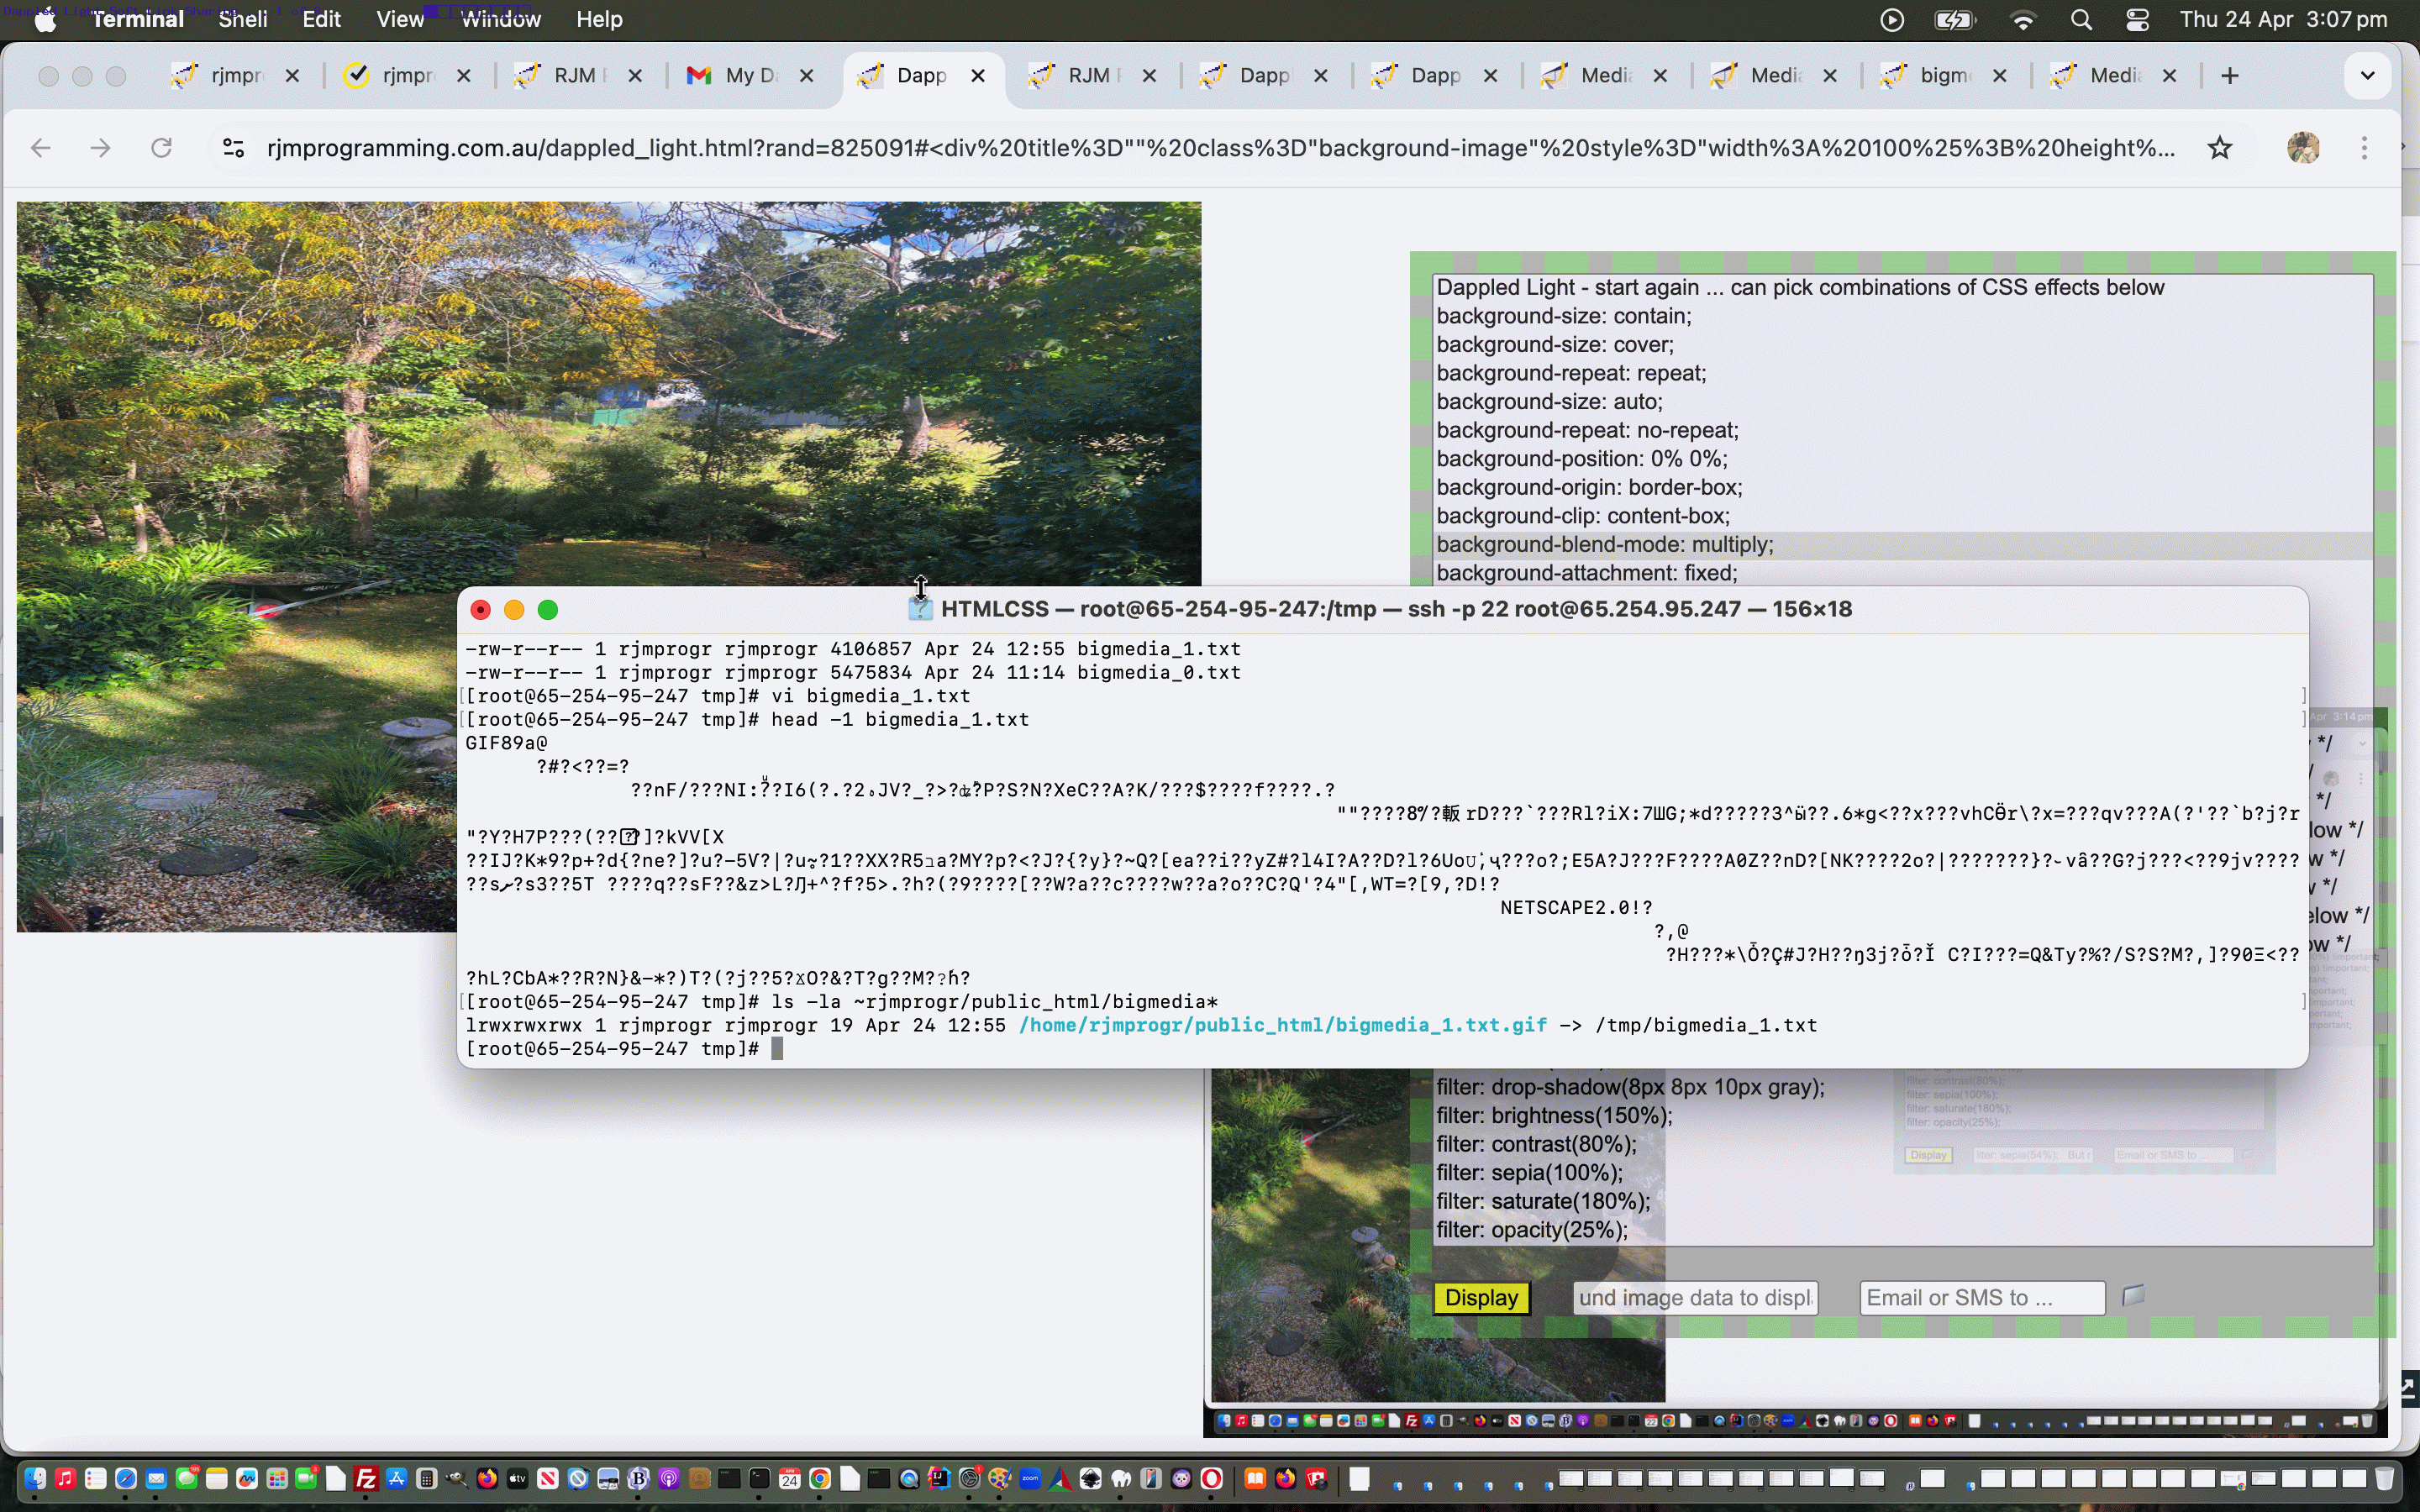Launch Music app in the Dock
Viewport: 2420px width, 1512px height.
[x=65, y=1479]
